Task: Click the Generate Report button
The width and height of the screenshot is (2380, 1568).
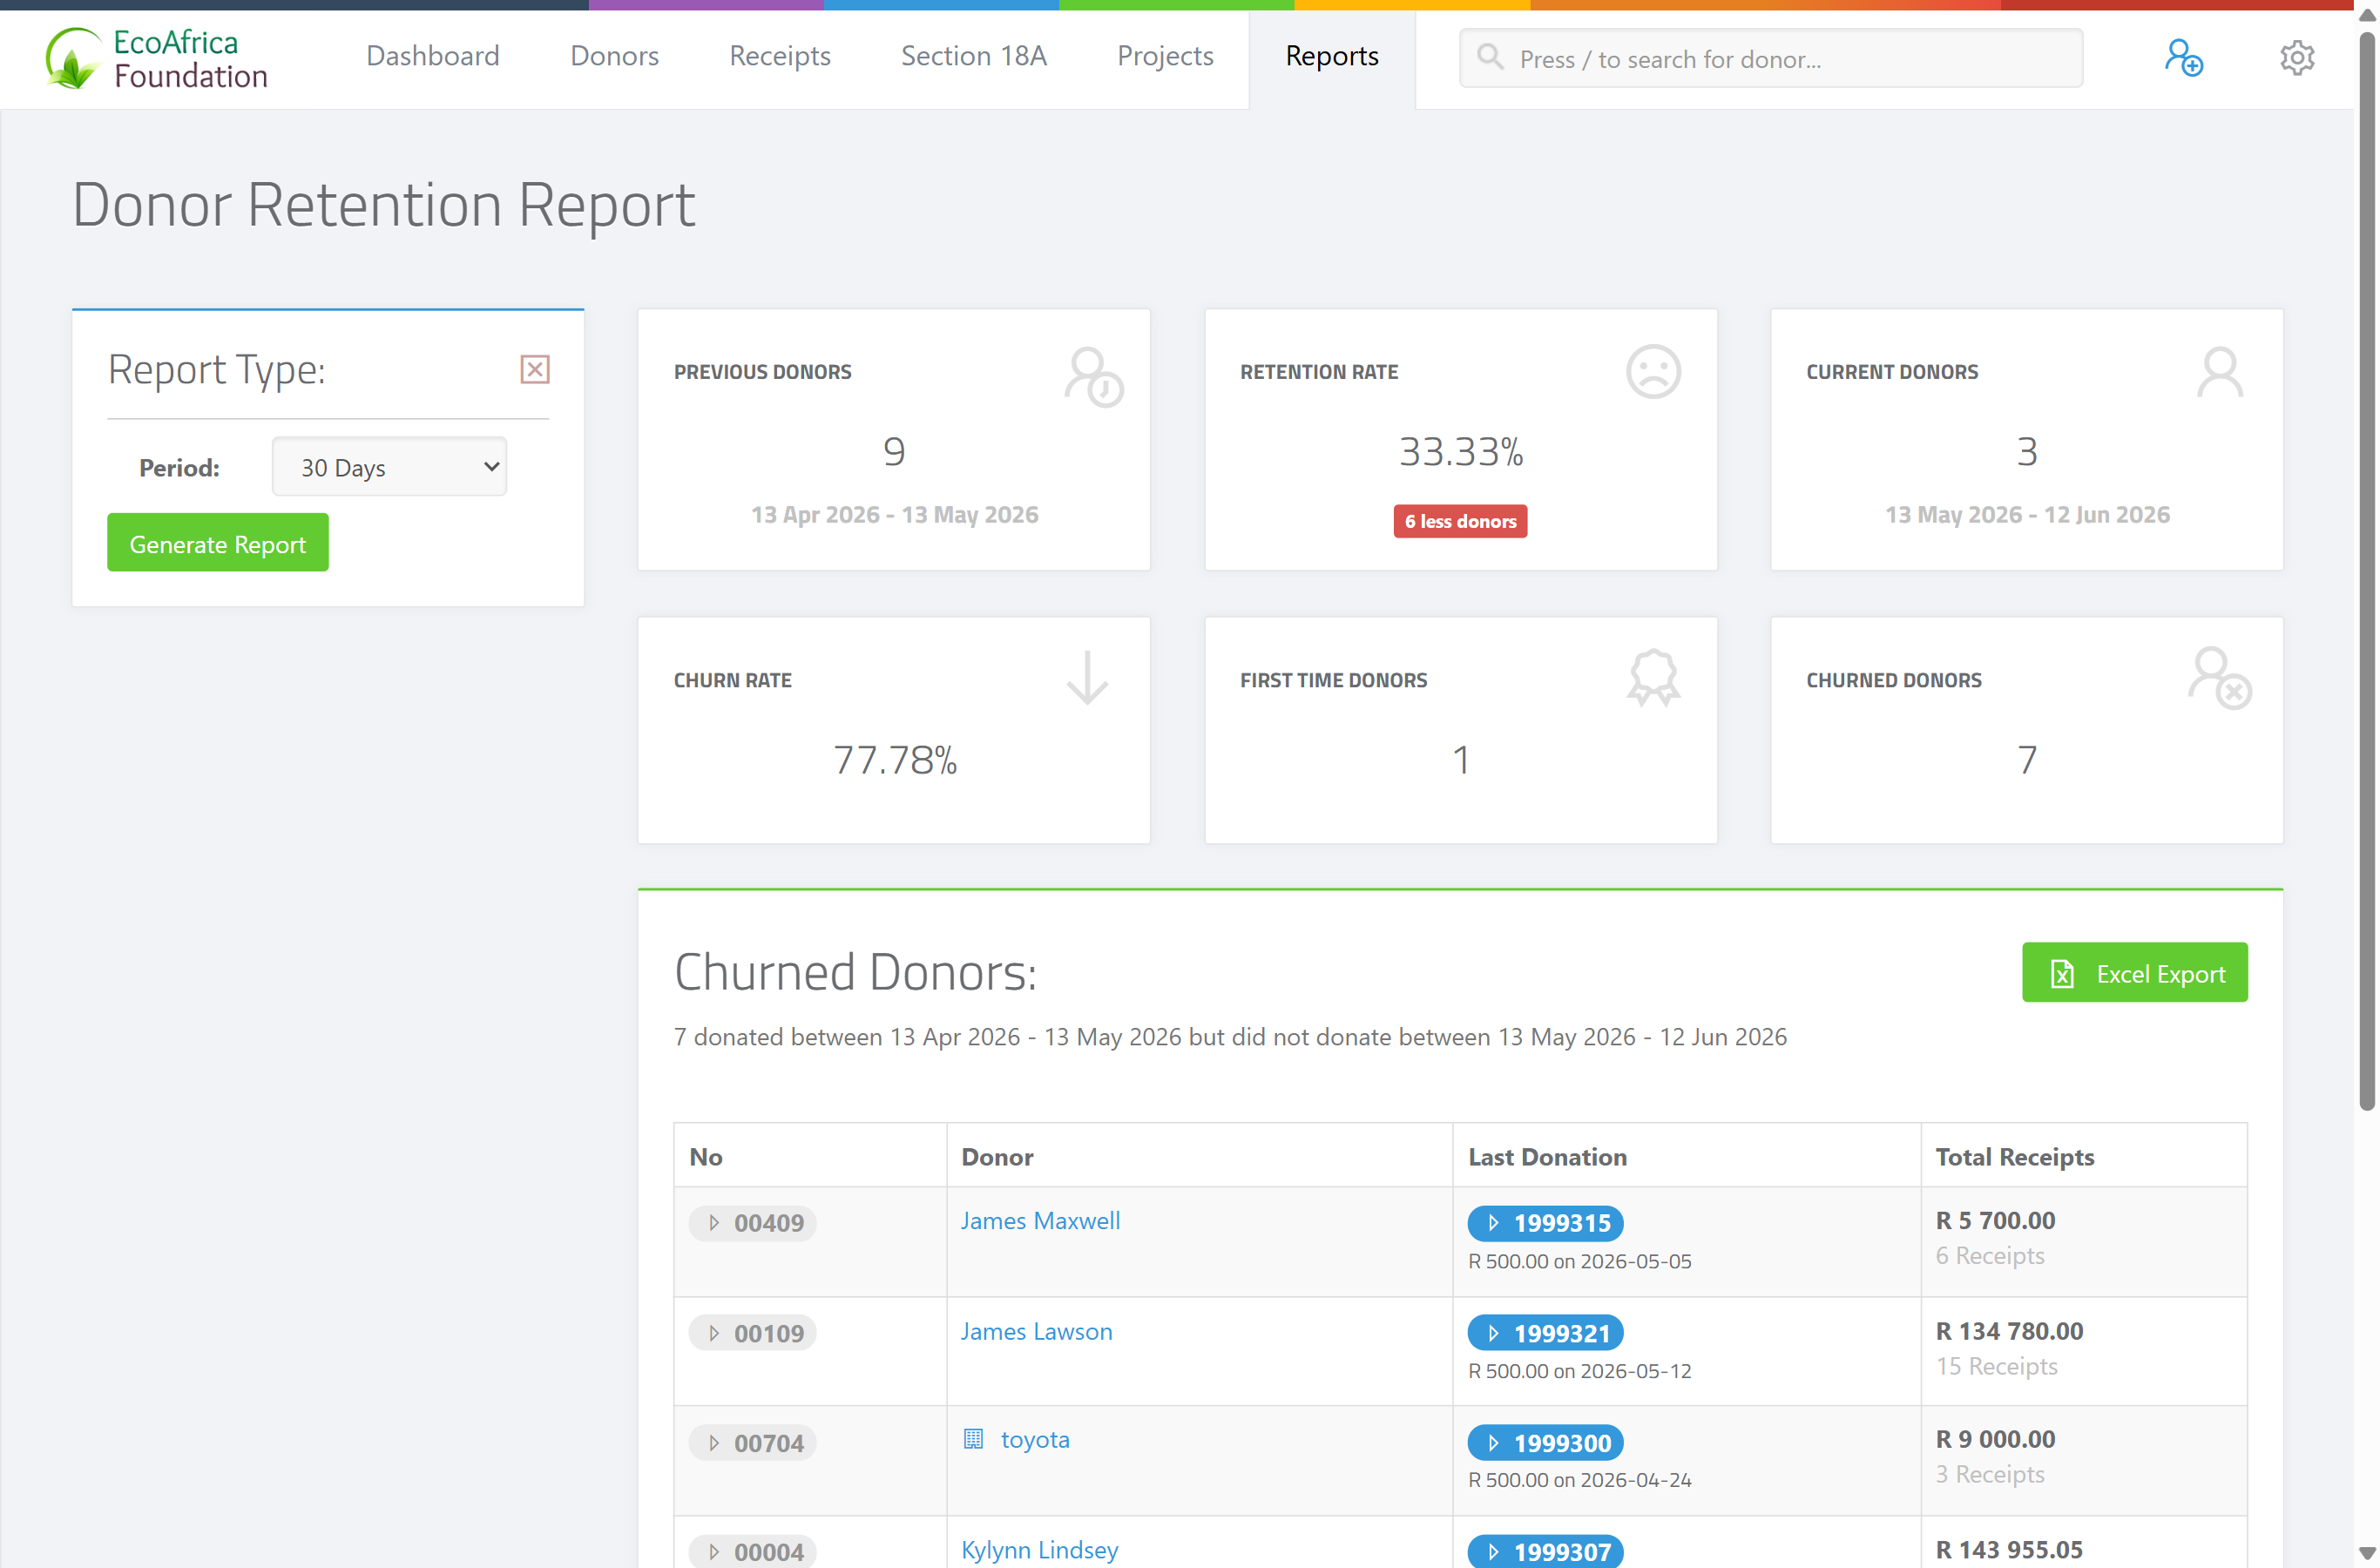Action: (218, 543)
